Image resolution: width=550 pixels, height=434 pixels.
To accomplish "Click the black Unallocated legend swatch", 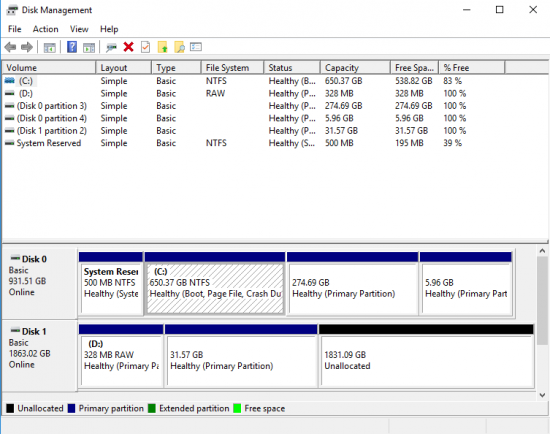I will (10, 408).
